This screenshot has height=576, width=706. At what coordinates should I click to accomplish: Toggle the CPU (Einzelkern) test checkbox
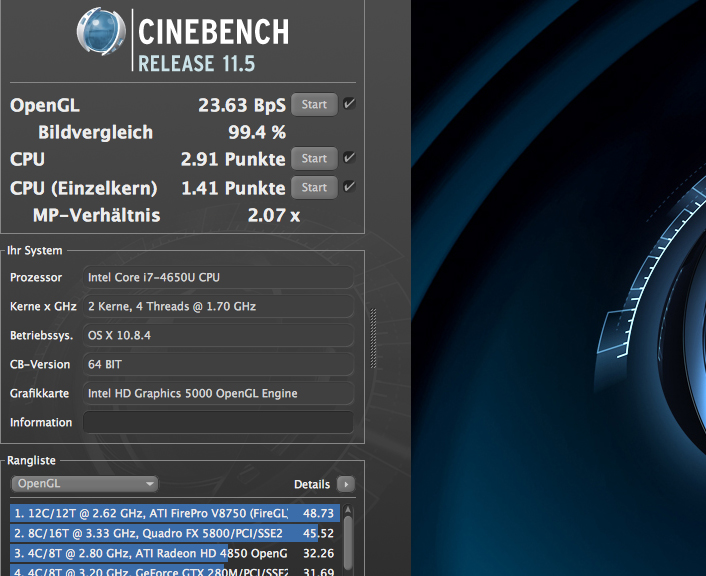pos(349,187)
